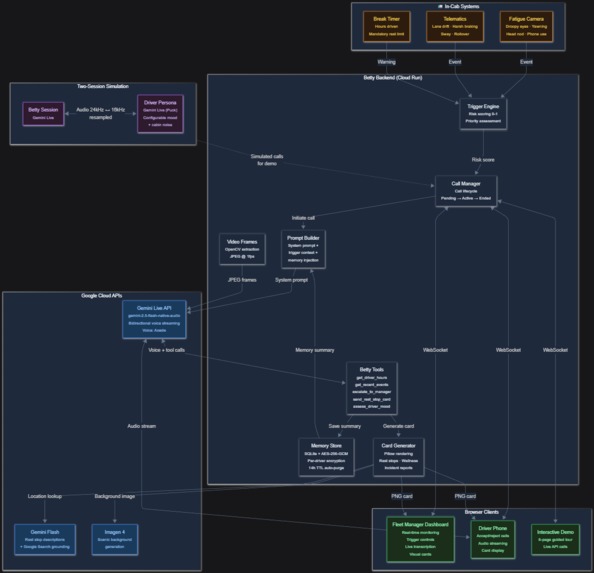The height and width of the screenshot is (573, 594).
Task: Click the Video Frames node
Action: click(x=242, y=249)
